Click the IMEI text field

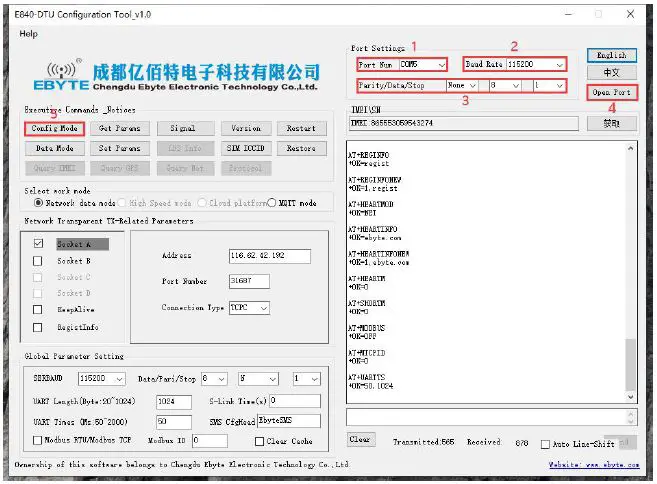click(x=464, y=123)
